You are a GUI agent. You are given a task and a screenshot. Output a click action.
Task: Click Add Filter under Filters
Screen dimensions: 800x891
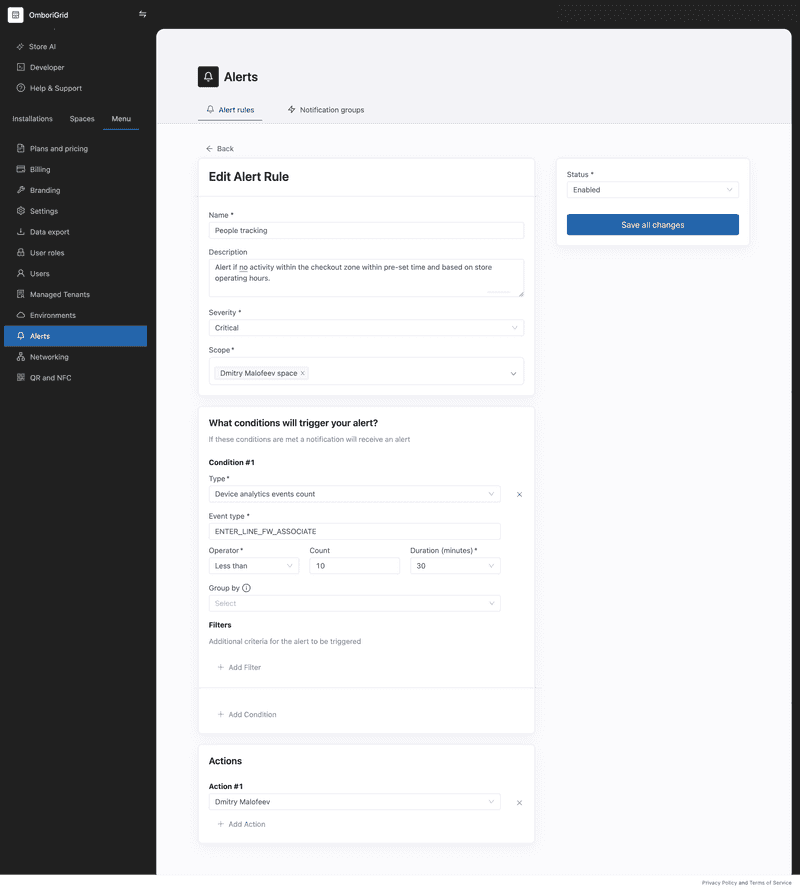239,667
